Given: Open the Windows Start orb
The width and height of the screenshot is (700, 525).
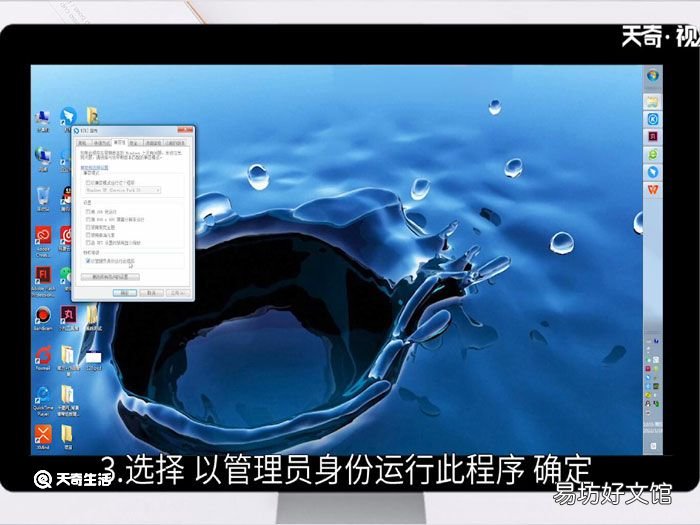Looking at the screenshot, I should point(653,76).
